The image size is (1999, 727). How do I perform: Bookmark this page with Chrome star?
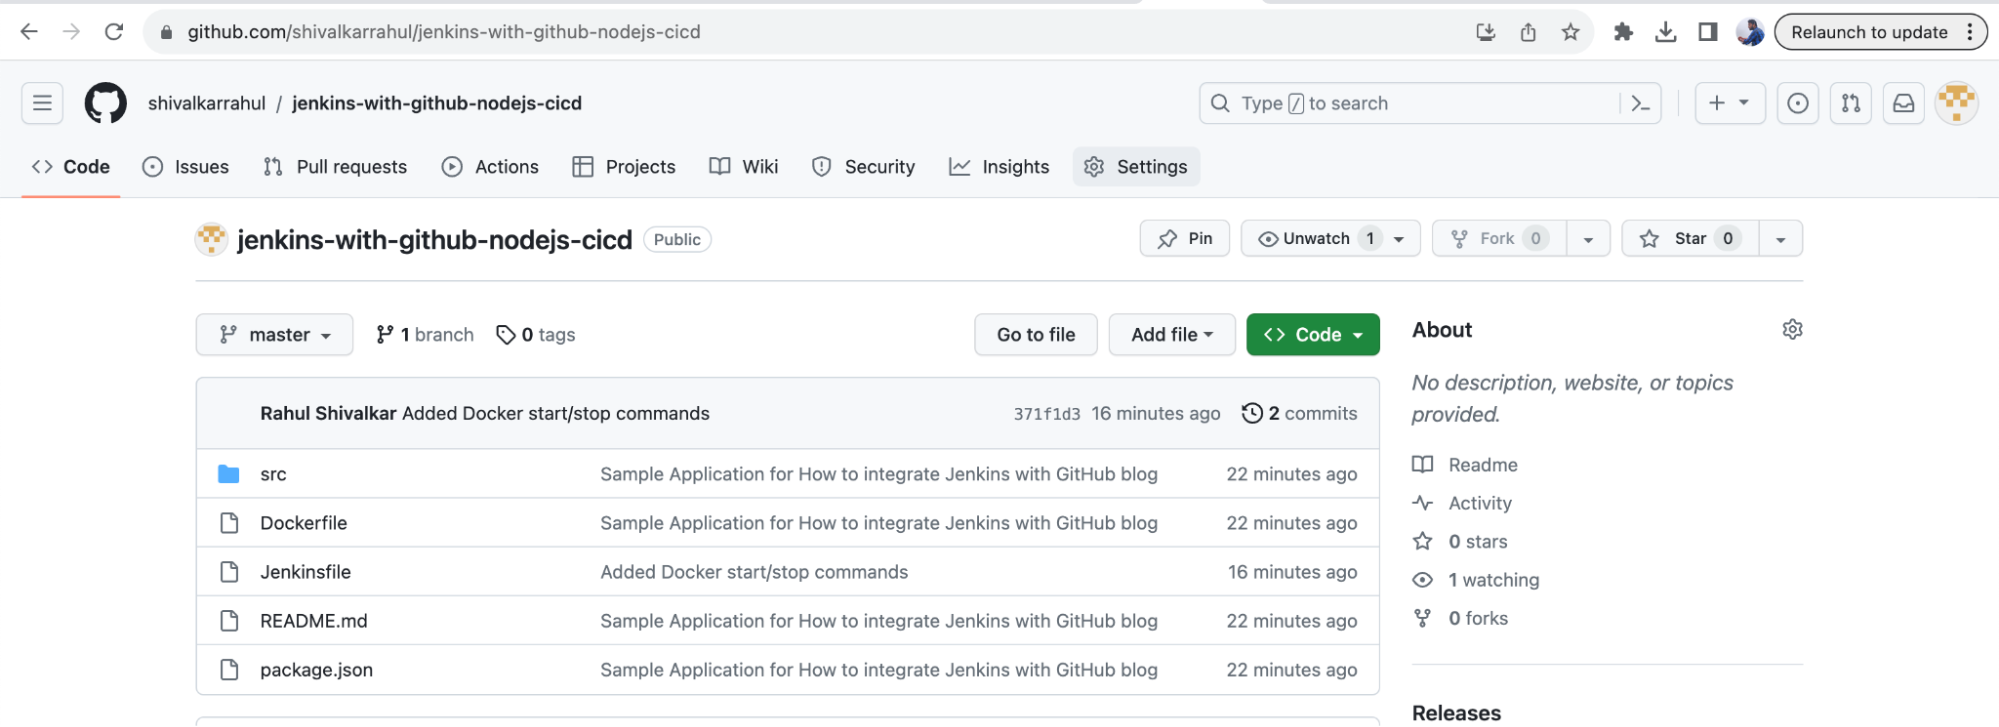coord(1570,32)
